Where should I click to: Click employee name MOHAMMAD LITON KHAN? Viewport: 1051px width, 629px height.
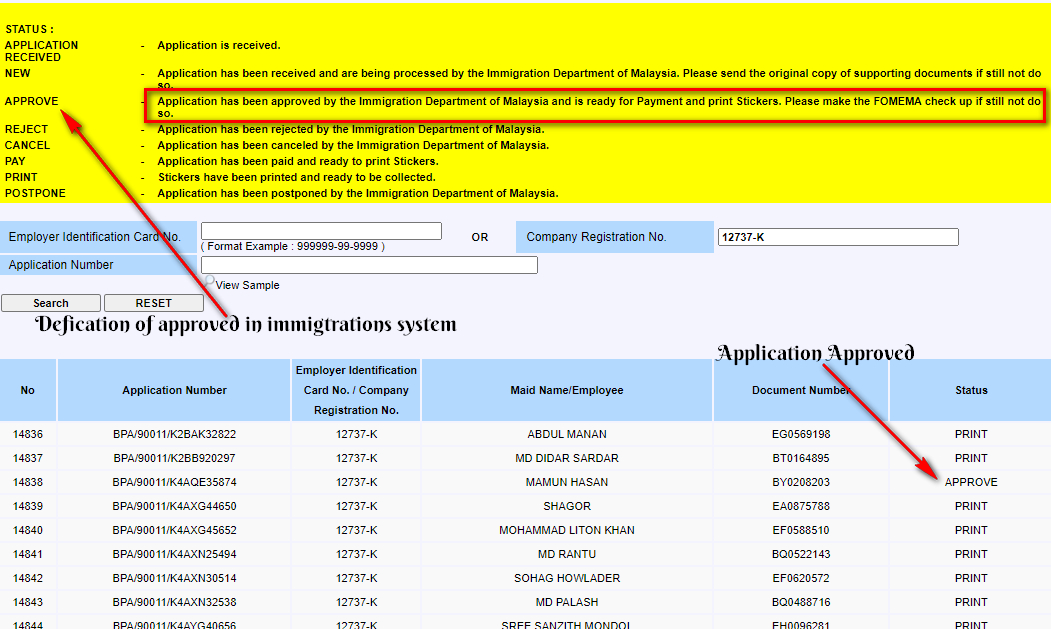567,530
